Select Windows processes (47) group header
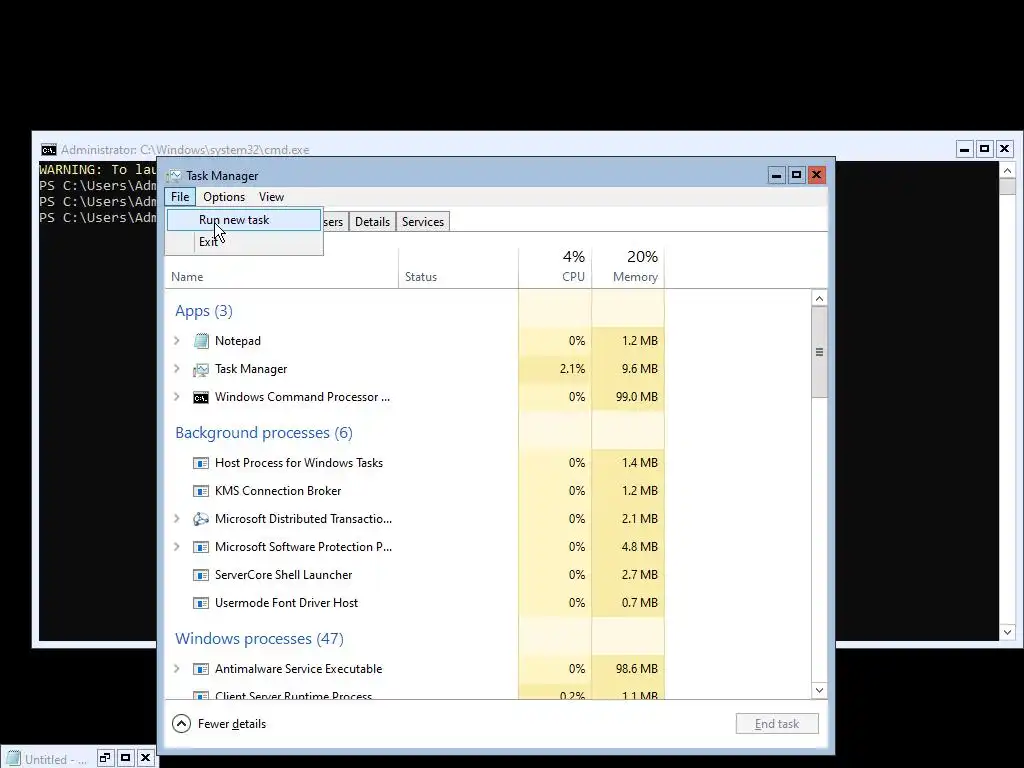 [x=259, y=639]
